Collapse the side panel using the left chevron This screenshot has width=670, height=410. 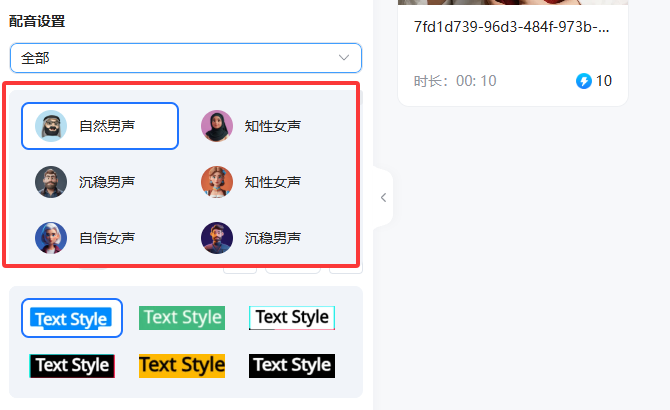tap(383, 198)
